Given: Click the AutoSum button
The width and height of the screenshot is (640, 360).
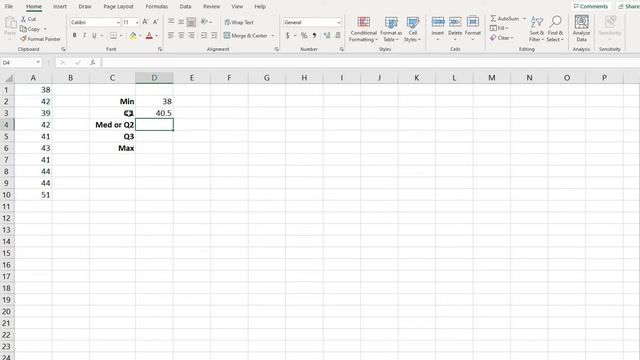Looking at the screenshot, I should [x=504, y=18].
